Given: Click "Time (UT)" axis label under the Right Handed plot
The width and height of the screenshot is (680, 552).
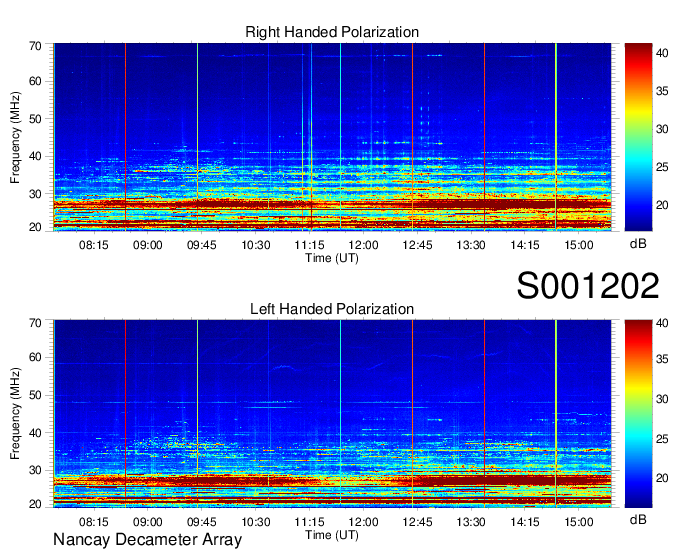Looking at the screenshot, I should tap(332, 258).
